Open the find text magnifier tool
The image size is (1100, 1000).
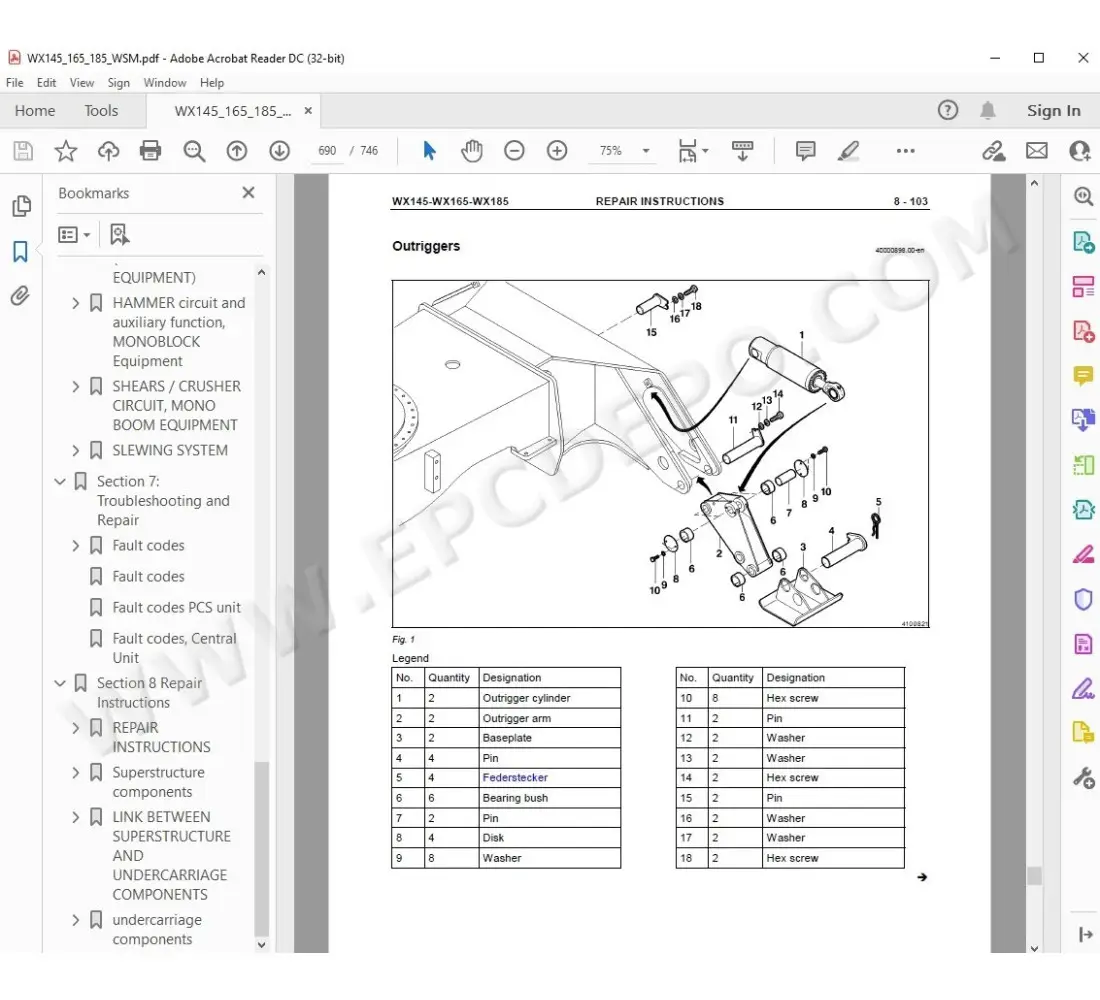point(194,151)
